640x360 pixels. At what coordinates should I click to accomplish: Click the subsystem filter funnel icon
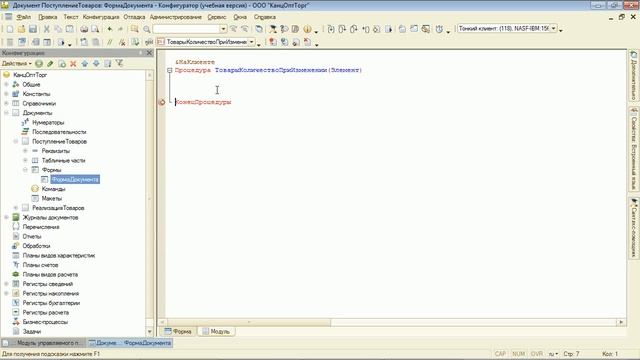click(x=119, y=63)
